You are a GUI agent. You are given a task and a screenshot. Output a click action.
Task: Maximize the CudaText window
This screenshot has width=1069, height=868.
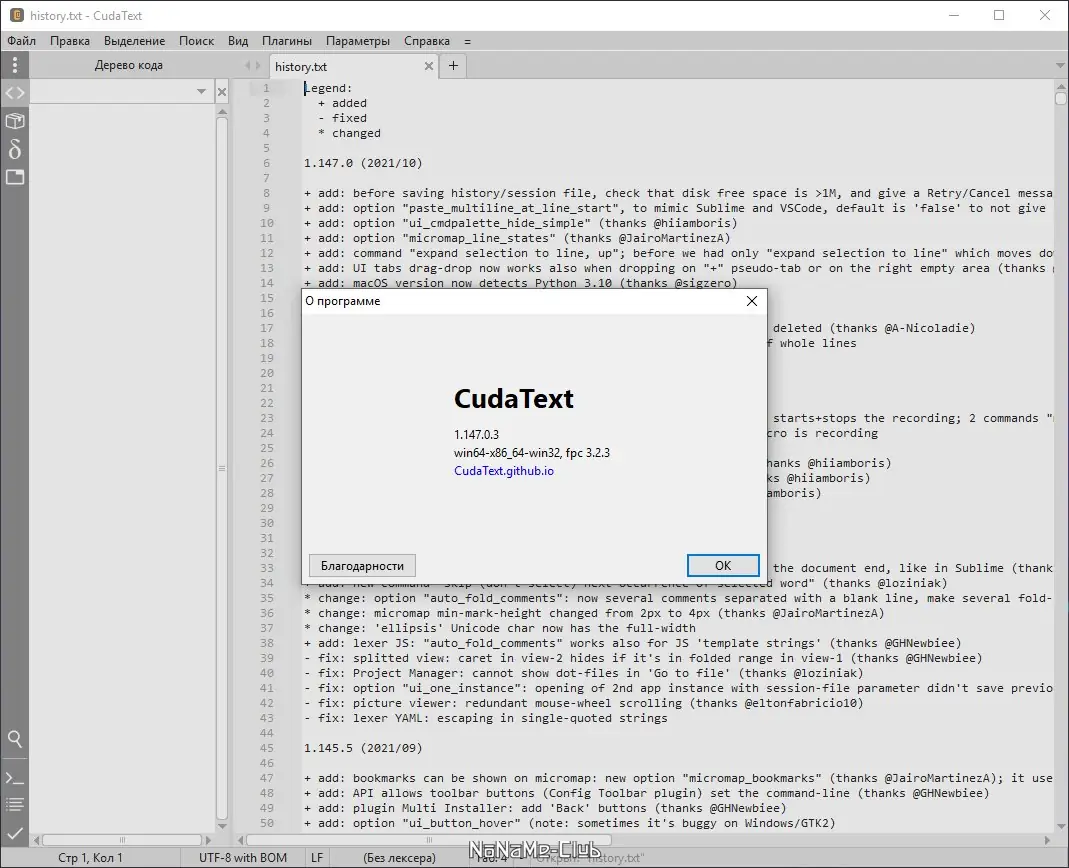[x=999, y=15]
